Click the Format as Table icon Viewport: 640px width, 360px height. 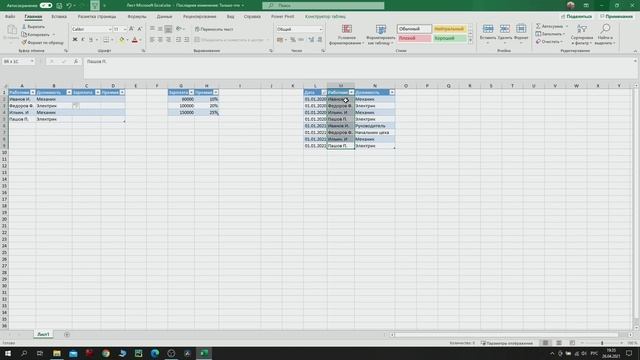pos(381,29)
